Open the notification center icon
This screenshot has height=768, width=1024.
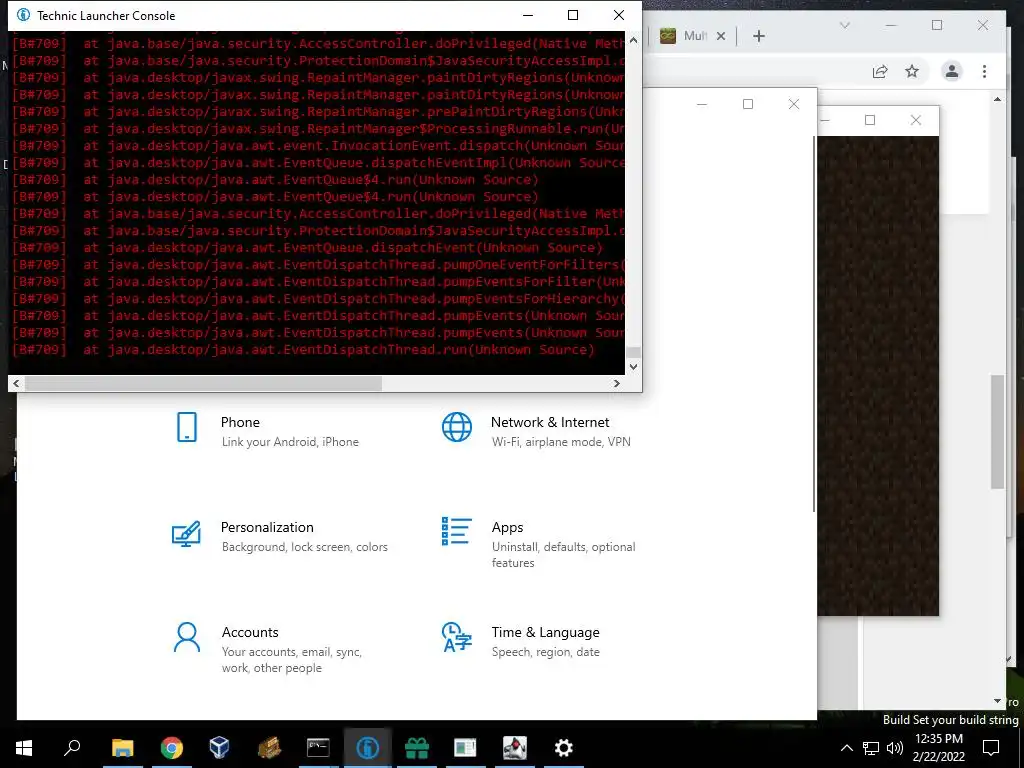(991, 748)
